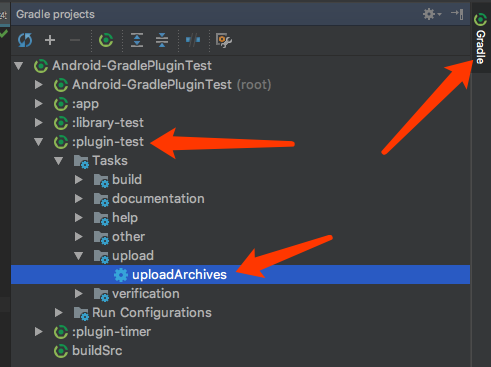Expand the documentation task group
This screenshot has width=491, height=367.
pos(79,199)
